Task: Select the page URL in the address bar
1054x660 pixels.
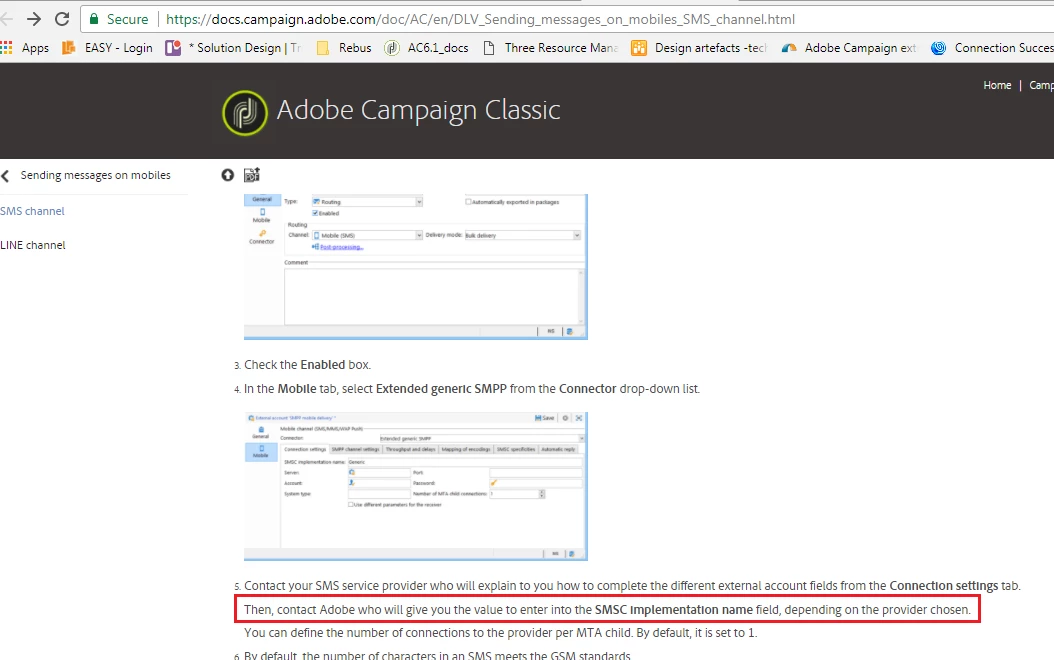Action: click(x=480, y=19)
